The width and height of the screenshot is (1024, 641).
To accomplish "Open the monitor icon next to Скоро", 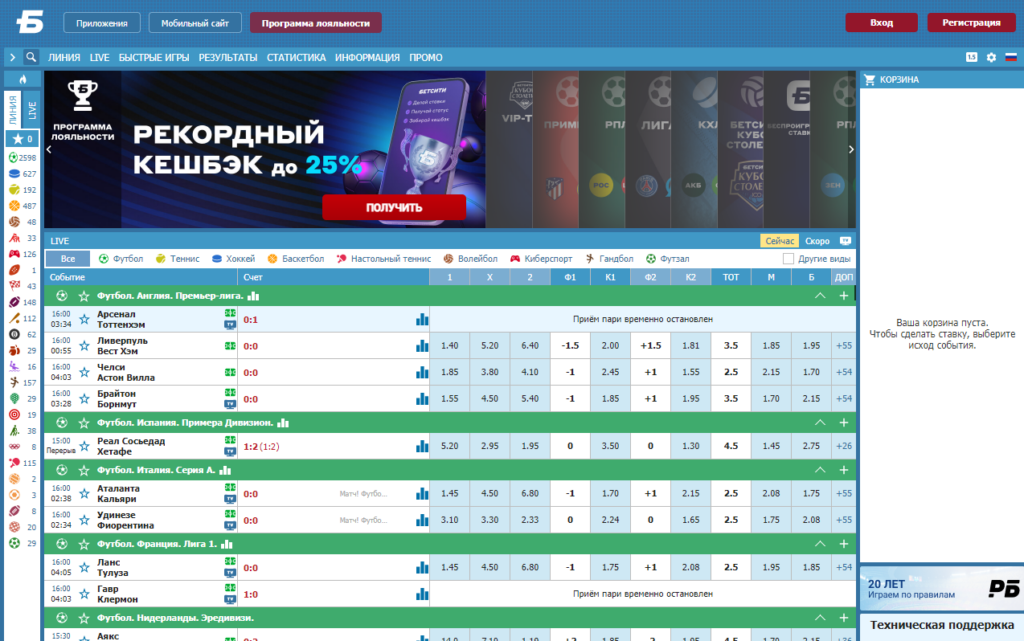I will (x=846, y=241).
